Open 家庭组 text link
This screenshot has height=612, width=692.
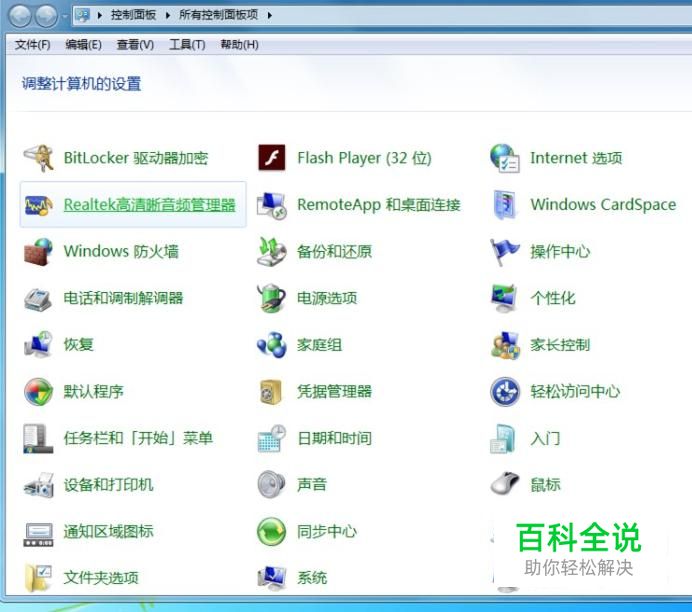tap(320, 345)
